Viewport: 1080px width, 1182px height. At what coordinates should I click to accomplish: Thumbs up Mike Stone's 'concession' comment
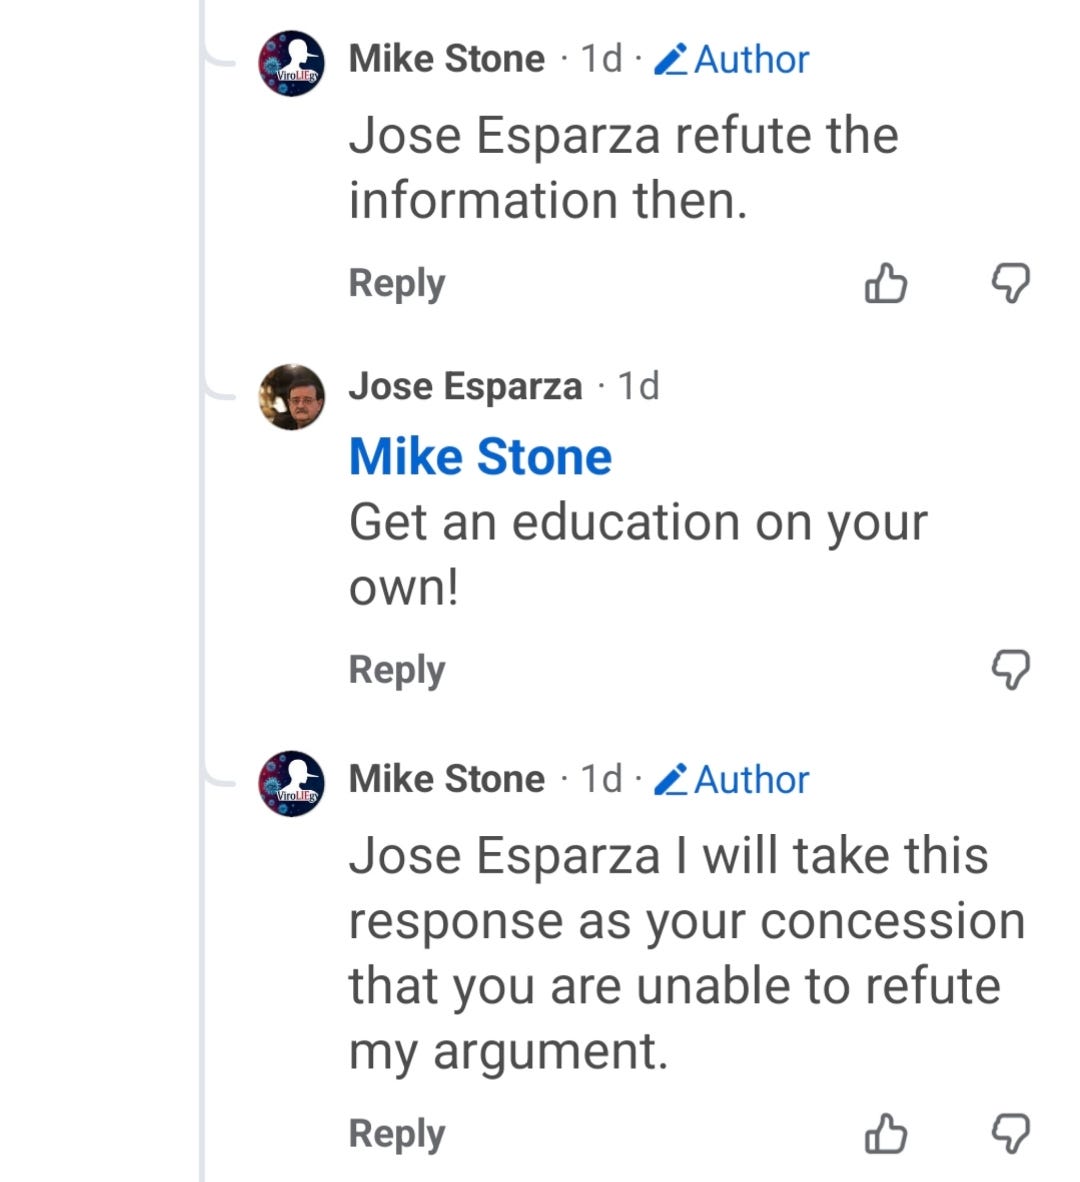(x=886, y=1134)
